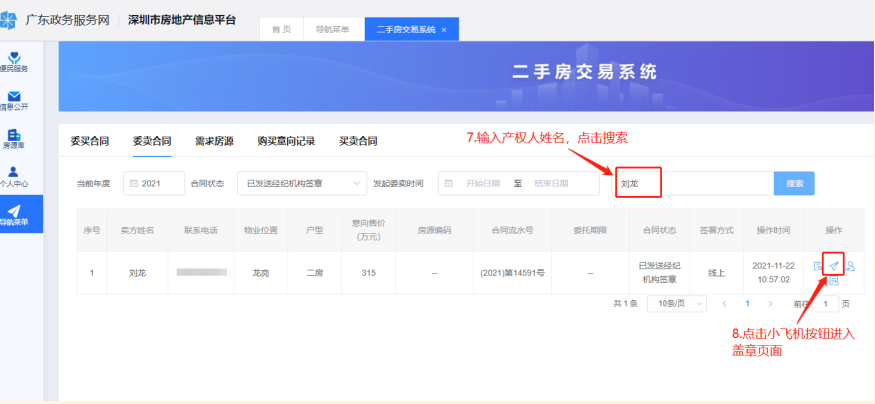Click the 合同流水号 column header
875x404 pixels.
coord(512,230)
